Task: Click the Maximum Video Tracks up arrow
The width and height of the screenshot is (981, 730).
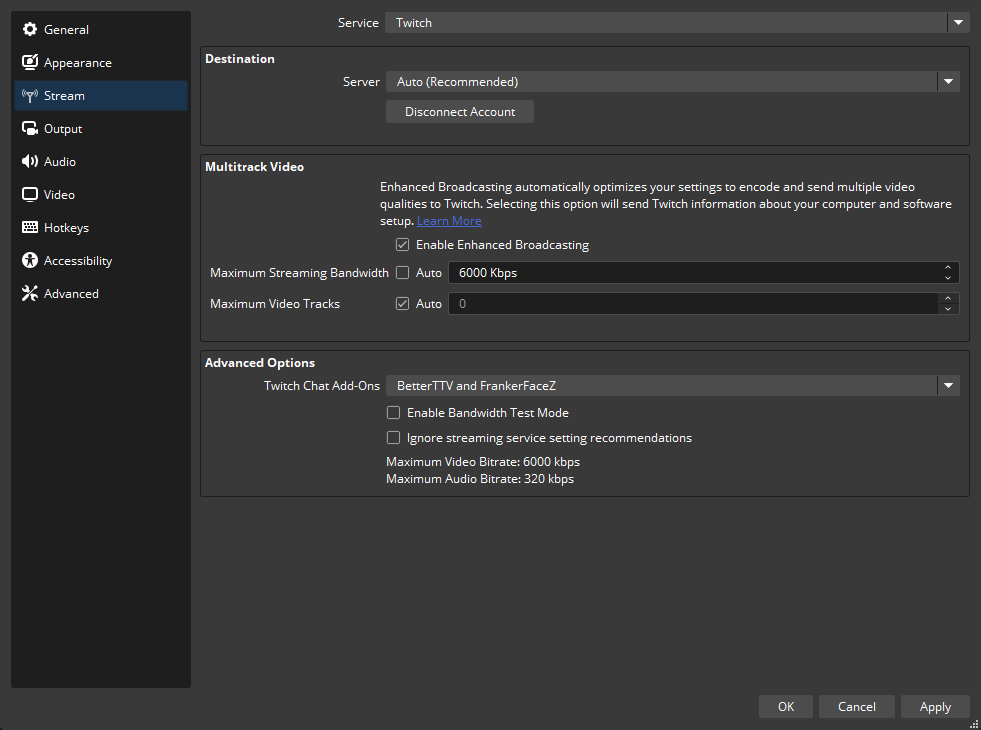Action: tap(948, 298)
